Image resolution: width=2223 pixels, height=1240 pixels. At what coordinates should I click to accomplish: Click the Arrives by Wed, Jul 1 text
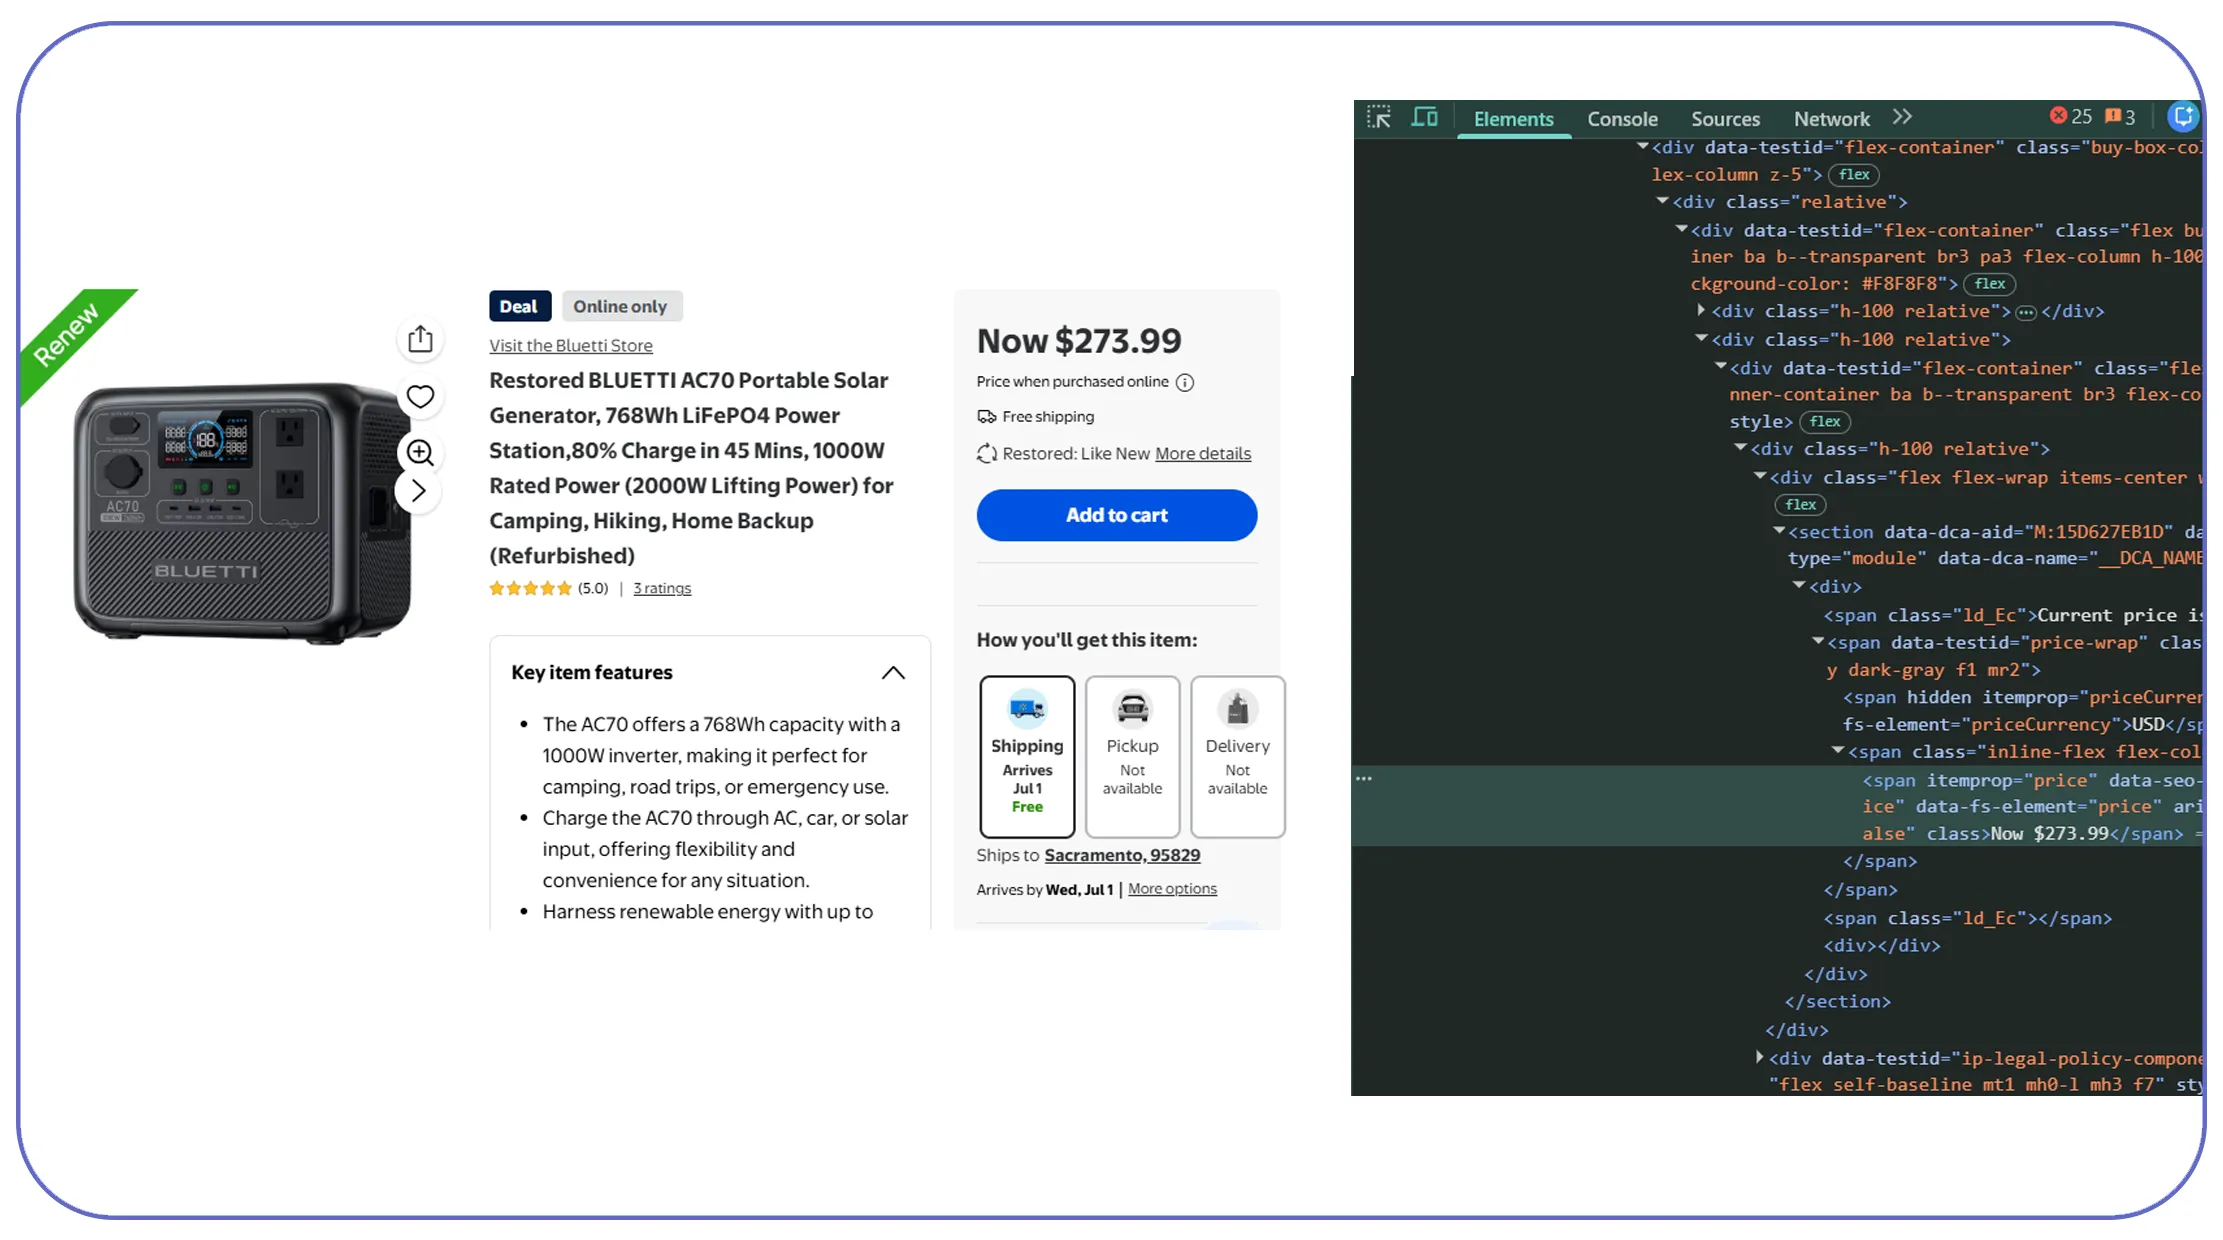(x=1045, y=889)
